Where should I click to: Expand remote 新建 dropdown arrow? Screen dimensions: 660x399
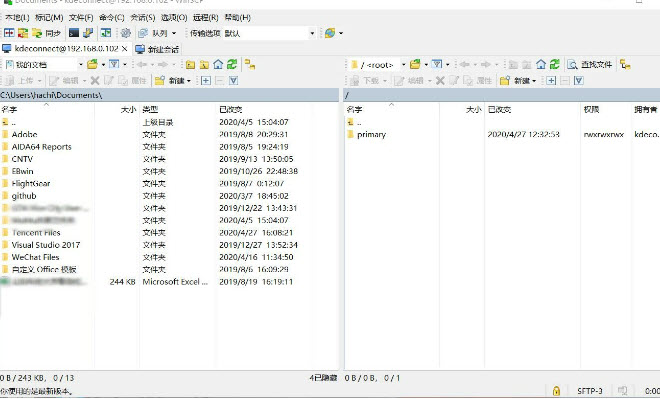(x=534, y=80)
